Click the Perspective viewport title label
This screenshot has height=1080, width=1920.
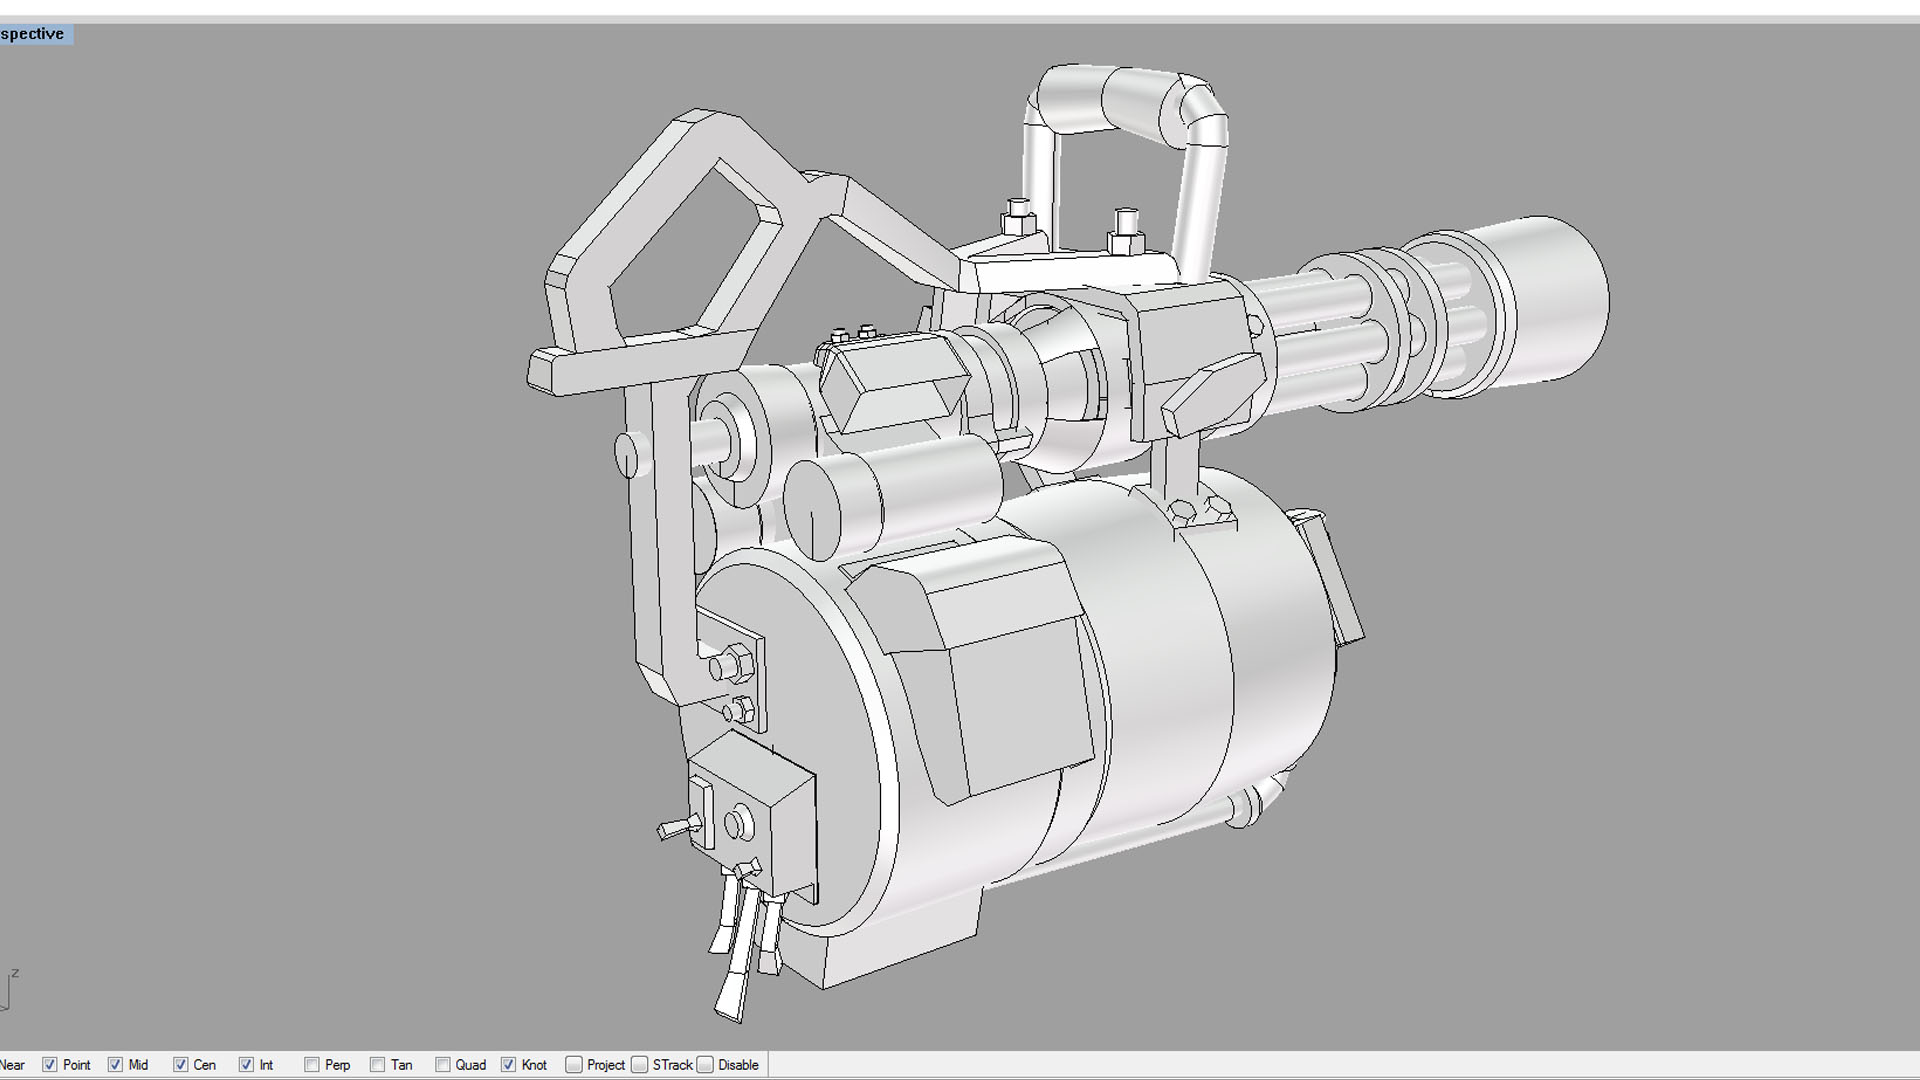(34, 34)
